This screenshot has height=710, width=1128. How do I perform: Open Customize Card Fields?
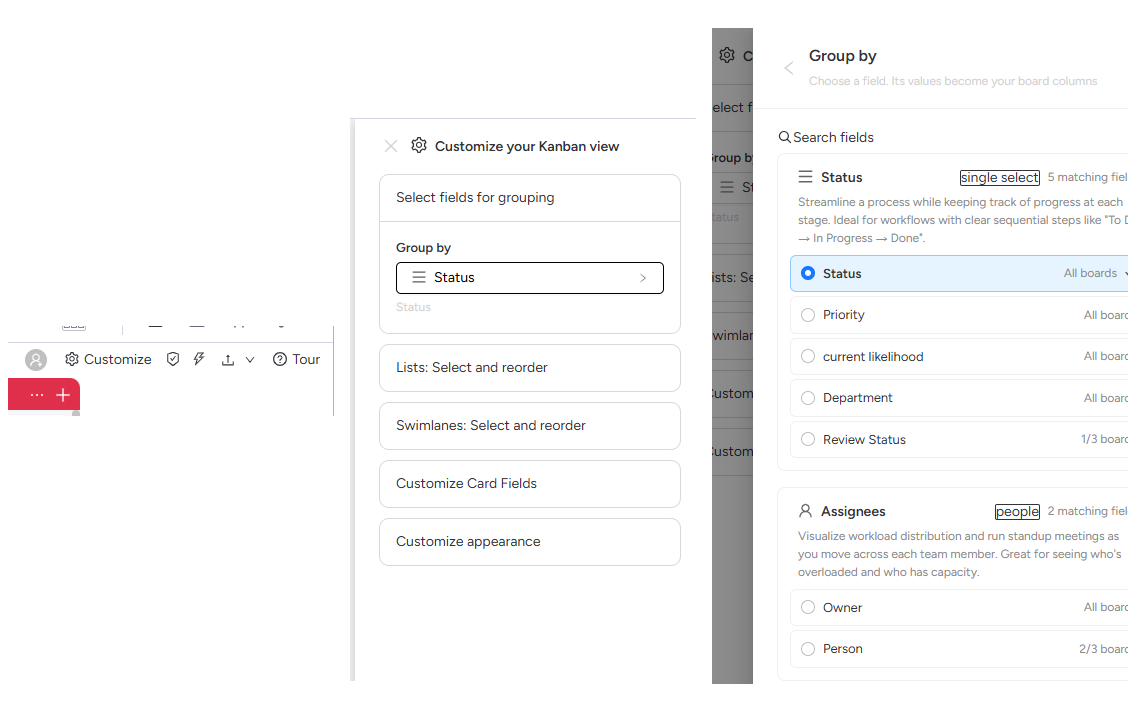click(x=529, y=484)
